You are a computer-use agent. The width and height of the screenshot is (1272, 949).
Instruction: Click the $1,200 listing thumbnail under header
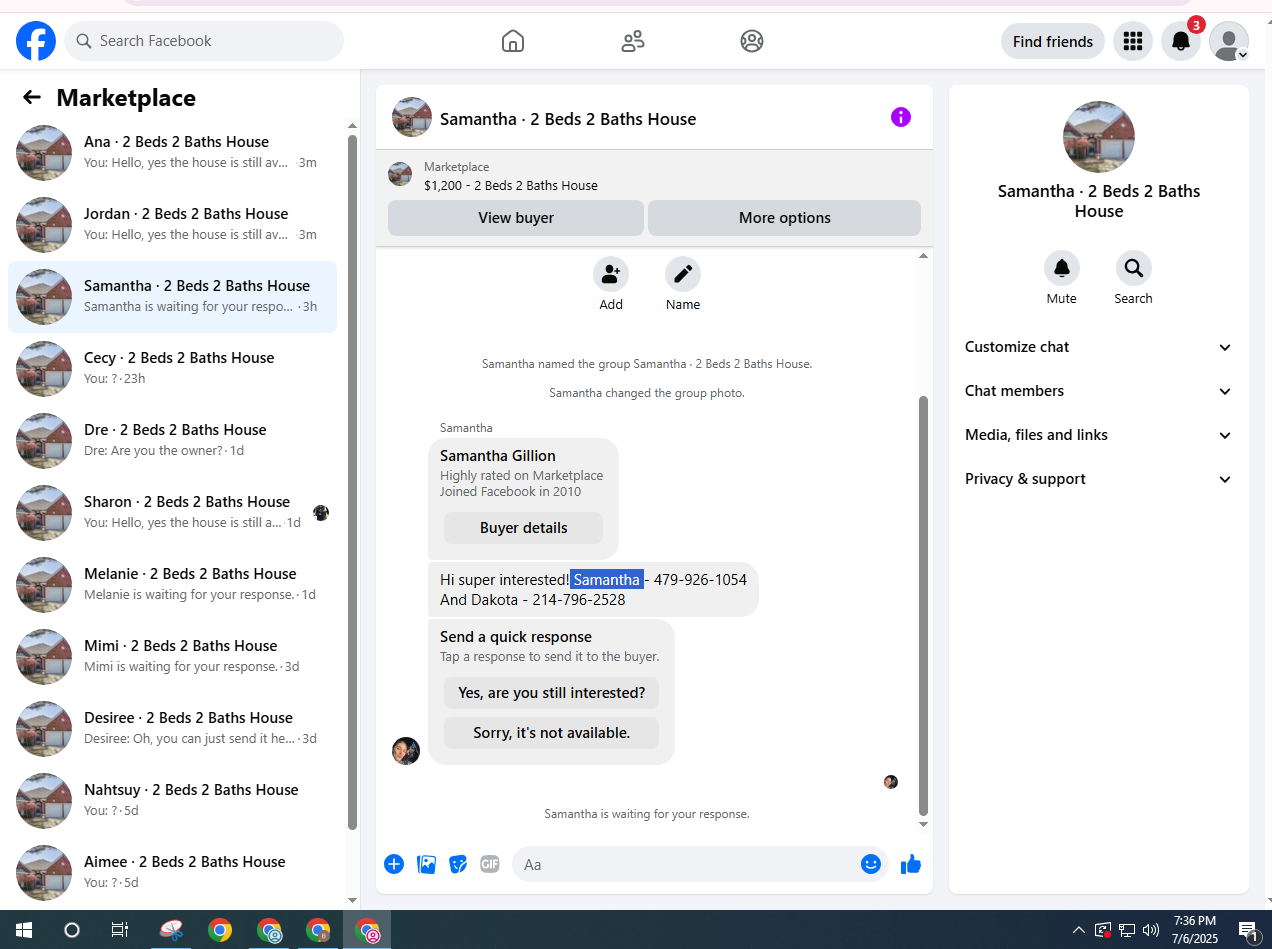coord(400,174)
